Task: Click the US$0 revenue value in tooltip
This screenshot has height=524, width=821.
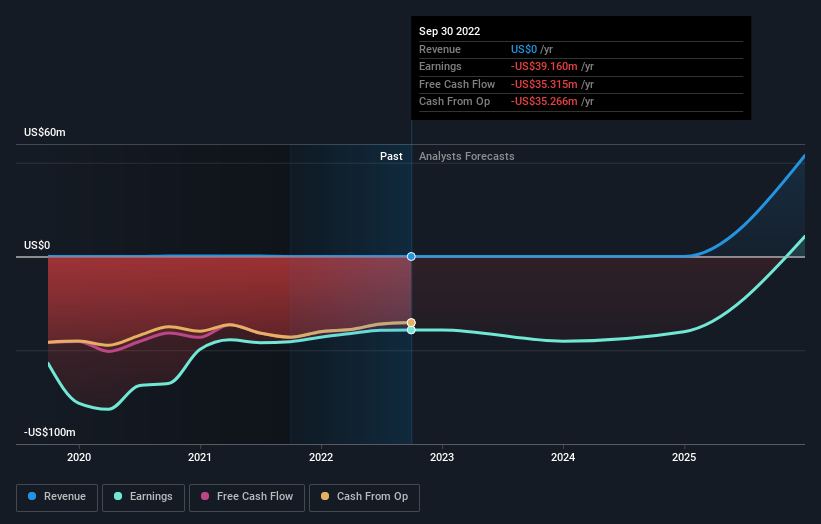Action: point(524,49)
